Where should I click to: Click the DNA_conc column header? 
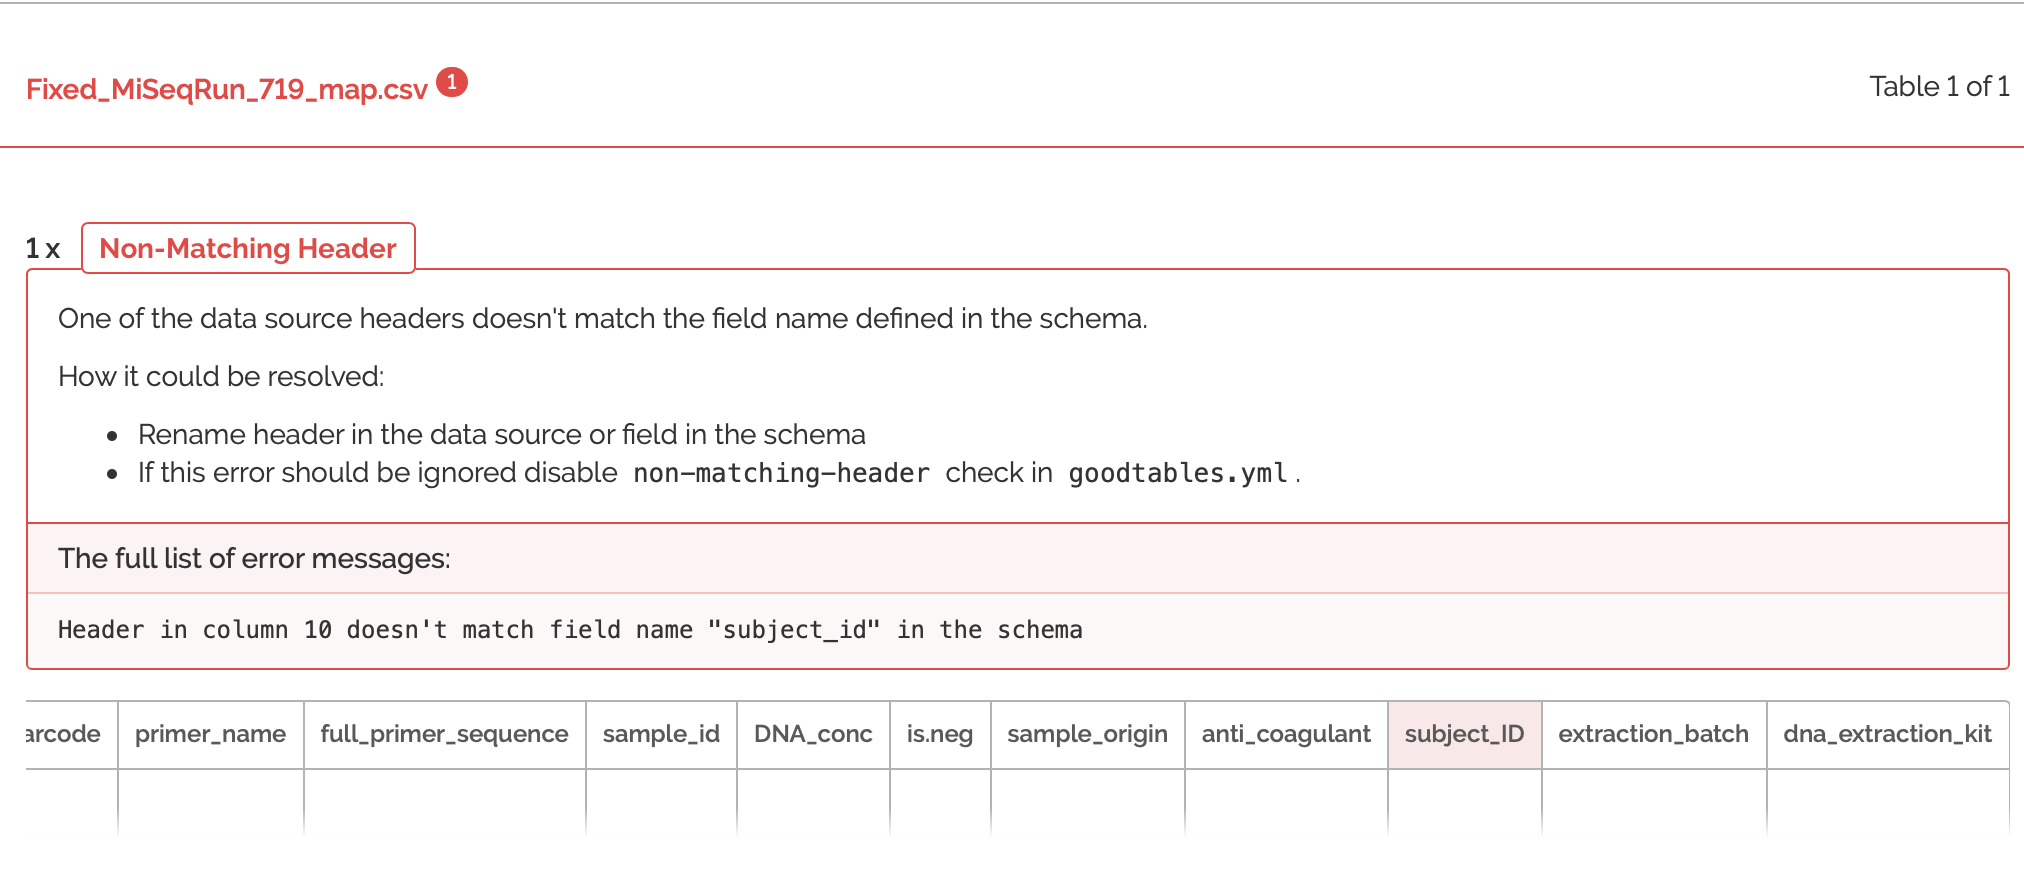coord(813,734)
